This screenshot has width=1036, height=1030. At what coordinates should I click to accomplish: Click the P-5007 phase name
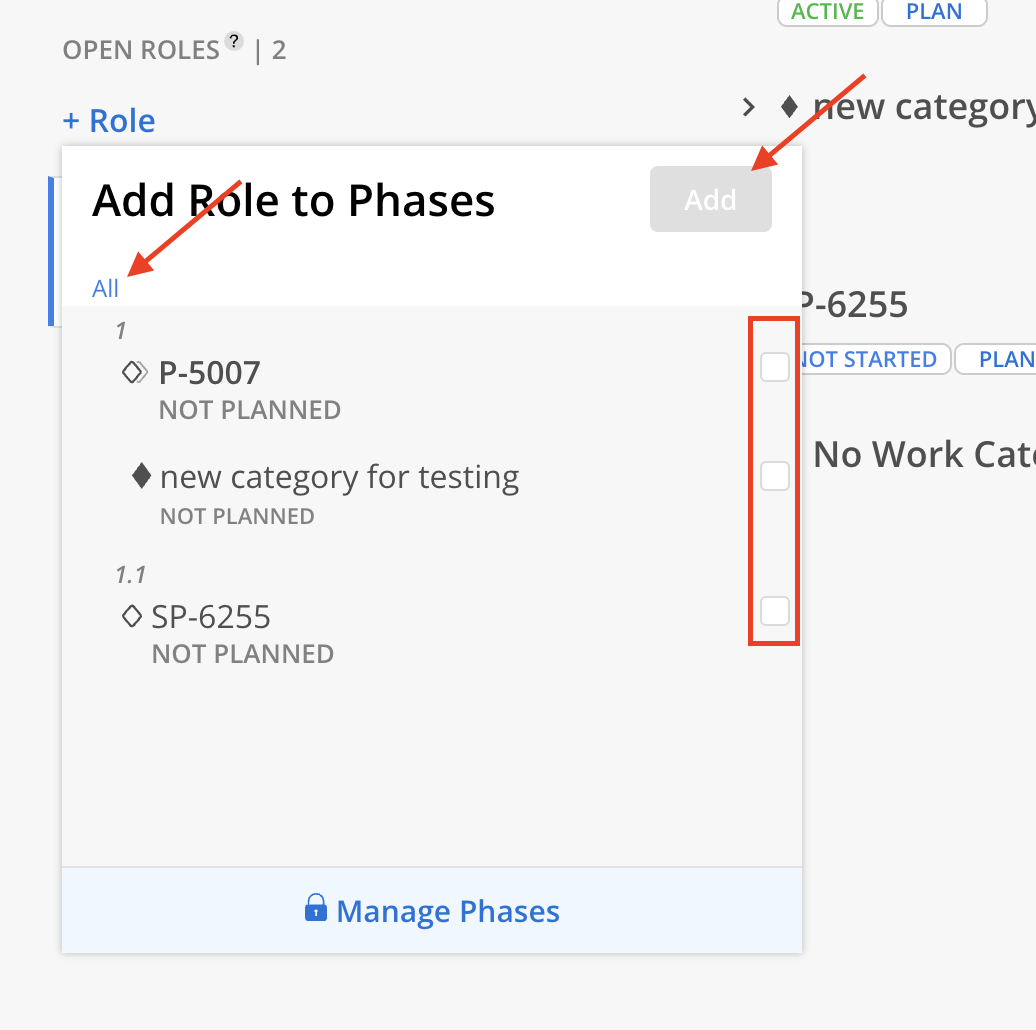coord(209,373)
